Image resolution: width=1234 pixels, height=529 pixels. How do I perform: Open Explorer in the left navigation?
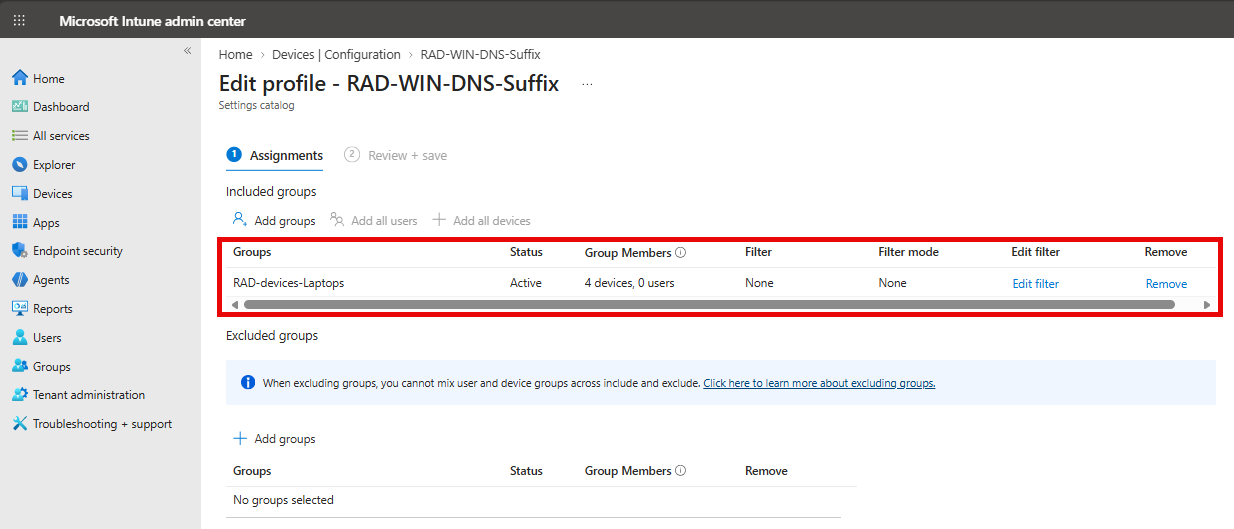(54, 165)
